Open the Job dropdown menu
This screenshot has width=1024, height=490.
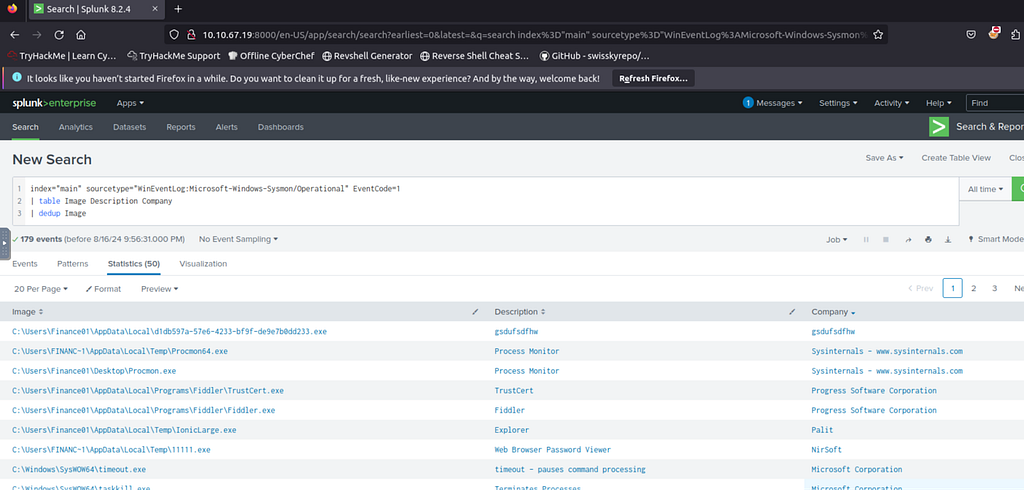click(837, 240)
